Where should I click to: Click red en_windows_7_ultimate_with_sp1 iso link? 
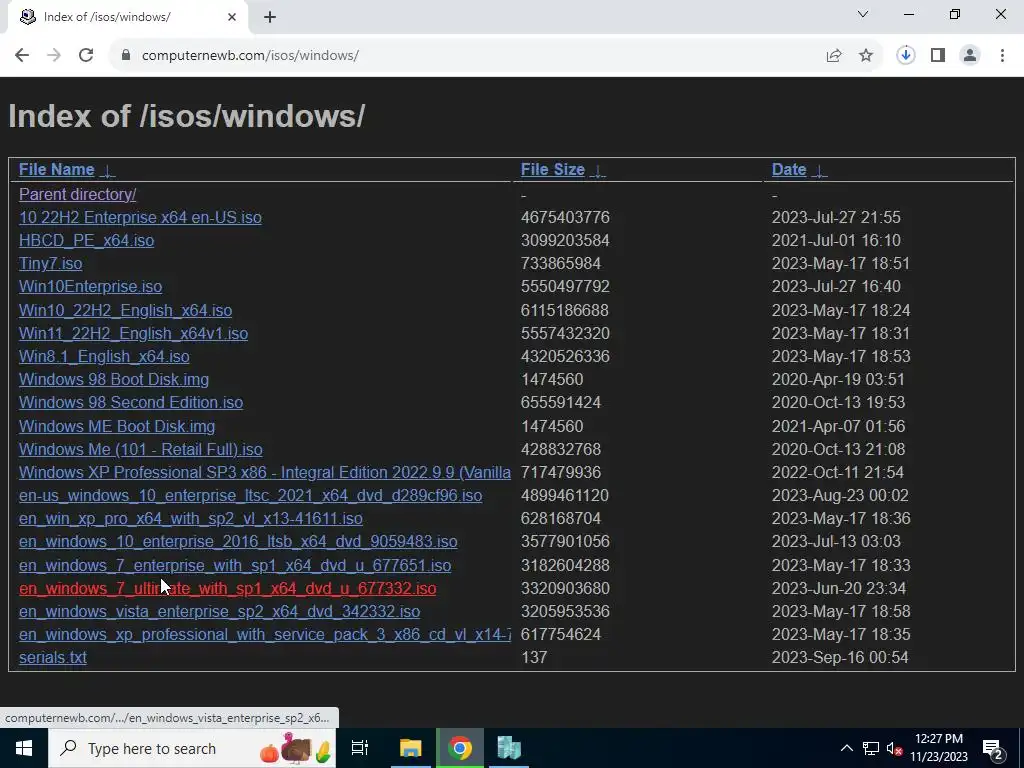point(227,588)
